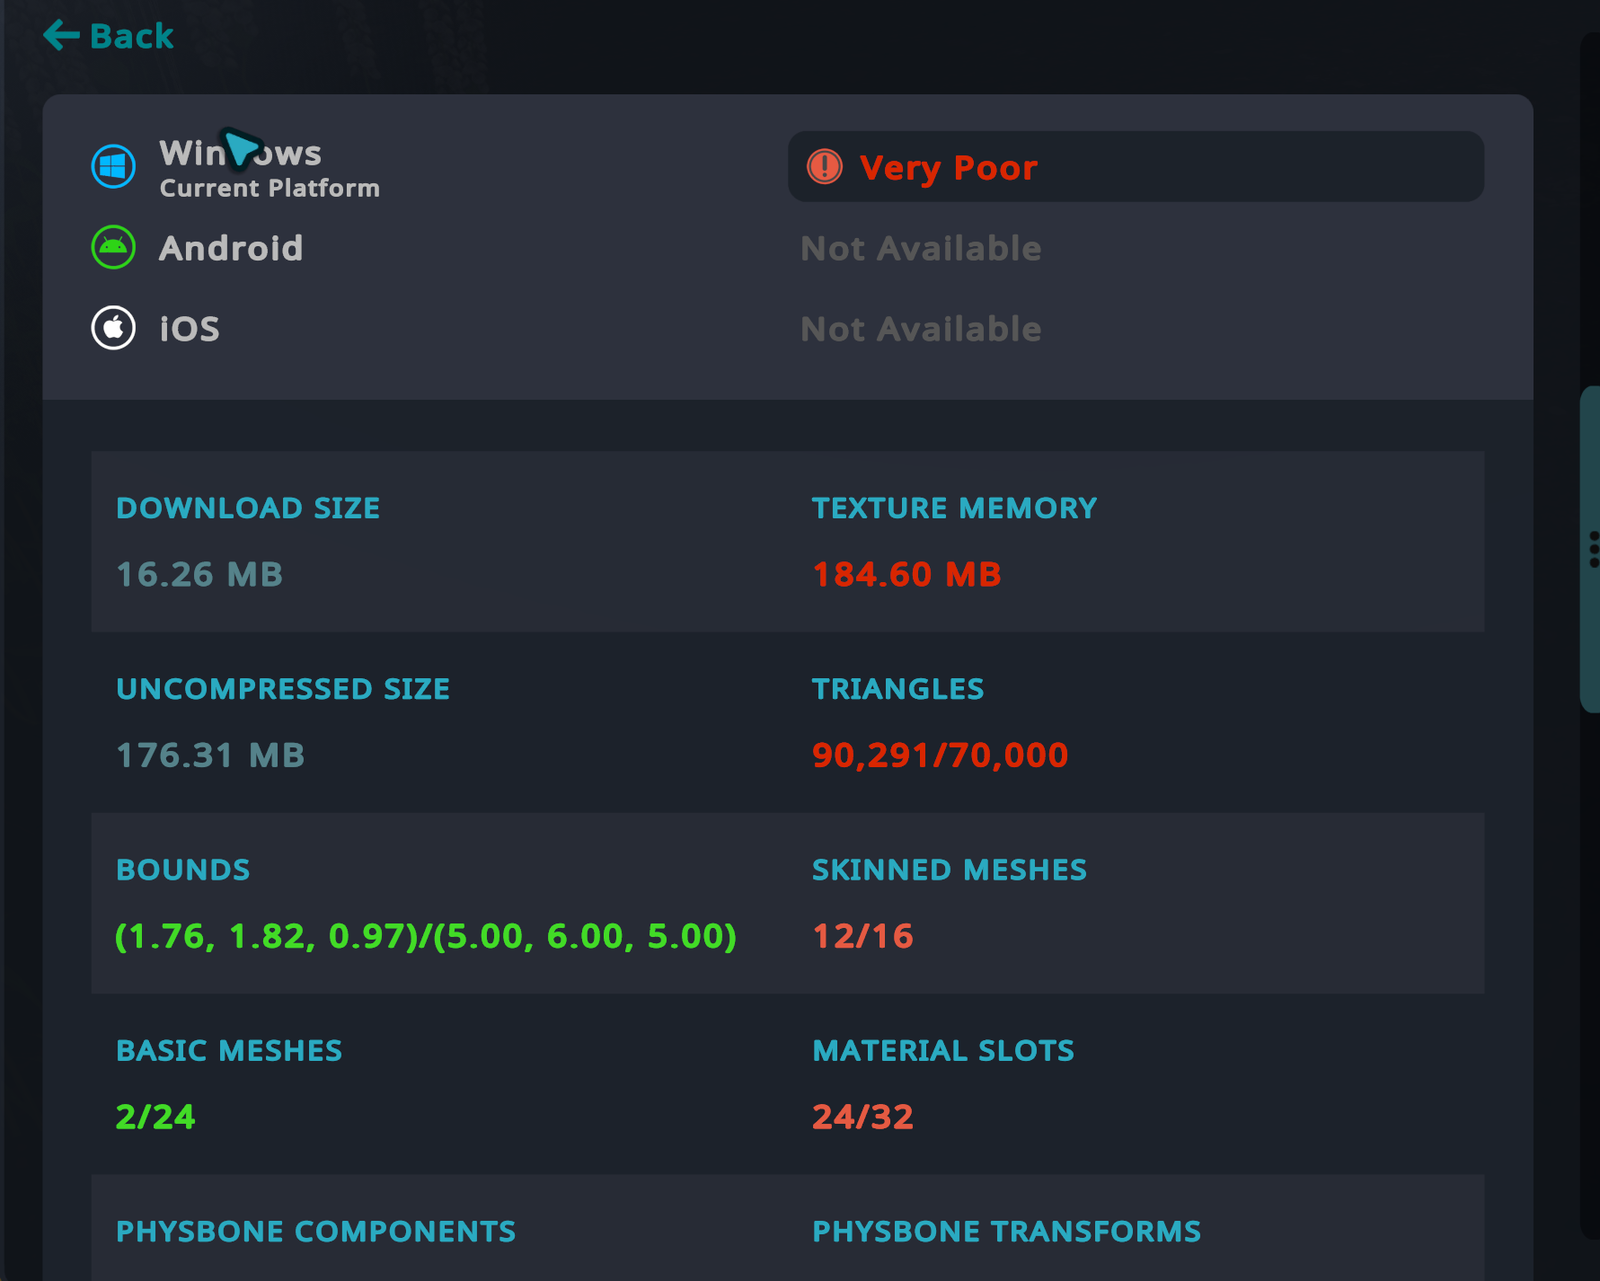This screenshot has height=1281, width=1600.
Task: Click the 90,291/70,000 triangles count
Action: 940,755
